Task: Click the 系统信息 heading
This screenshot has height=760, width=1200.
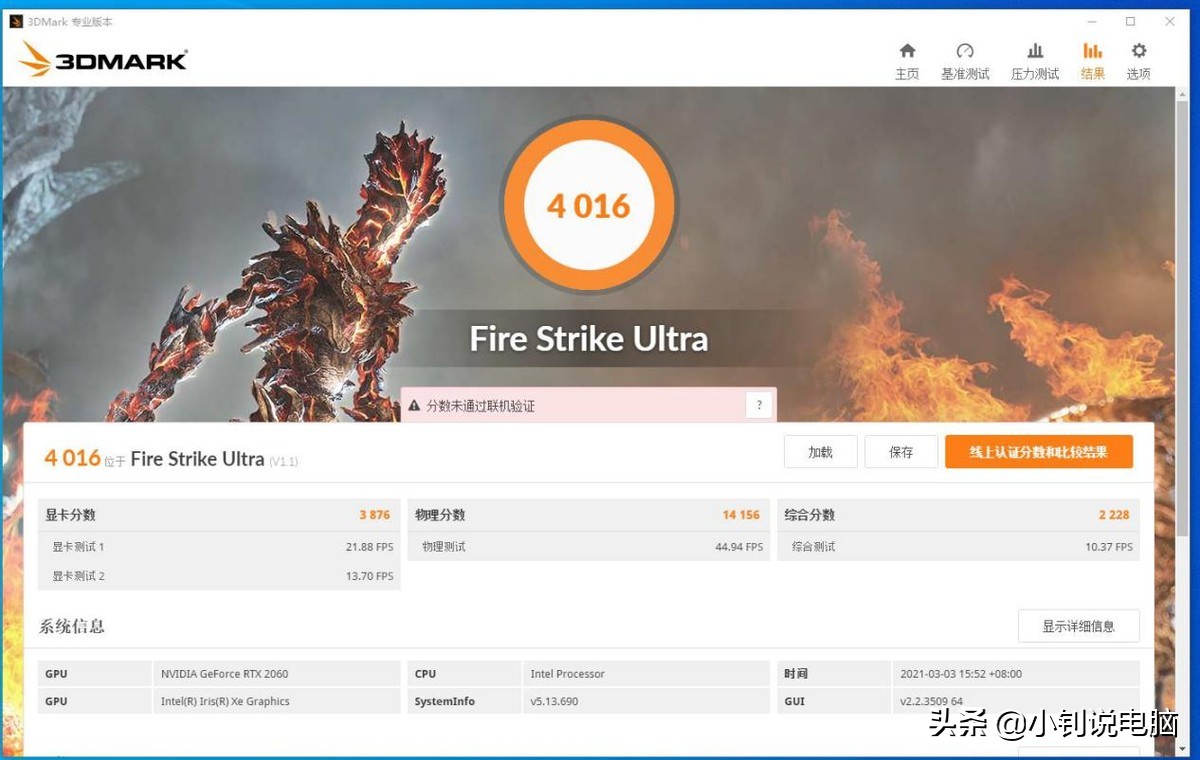Action: 72,627
